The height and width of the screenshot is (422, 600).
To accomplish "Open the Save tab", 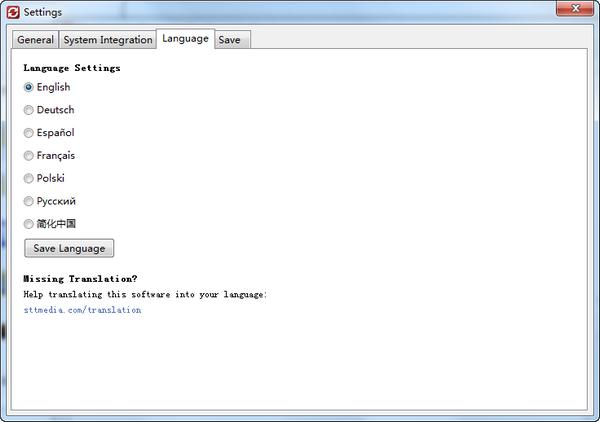I will tap(229, 40).
